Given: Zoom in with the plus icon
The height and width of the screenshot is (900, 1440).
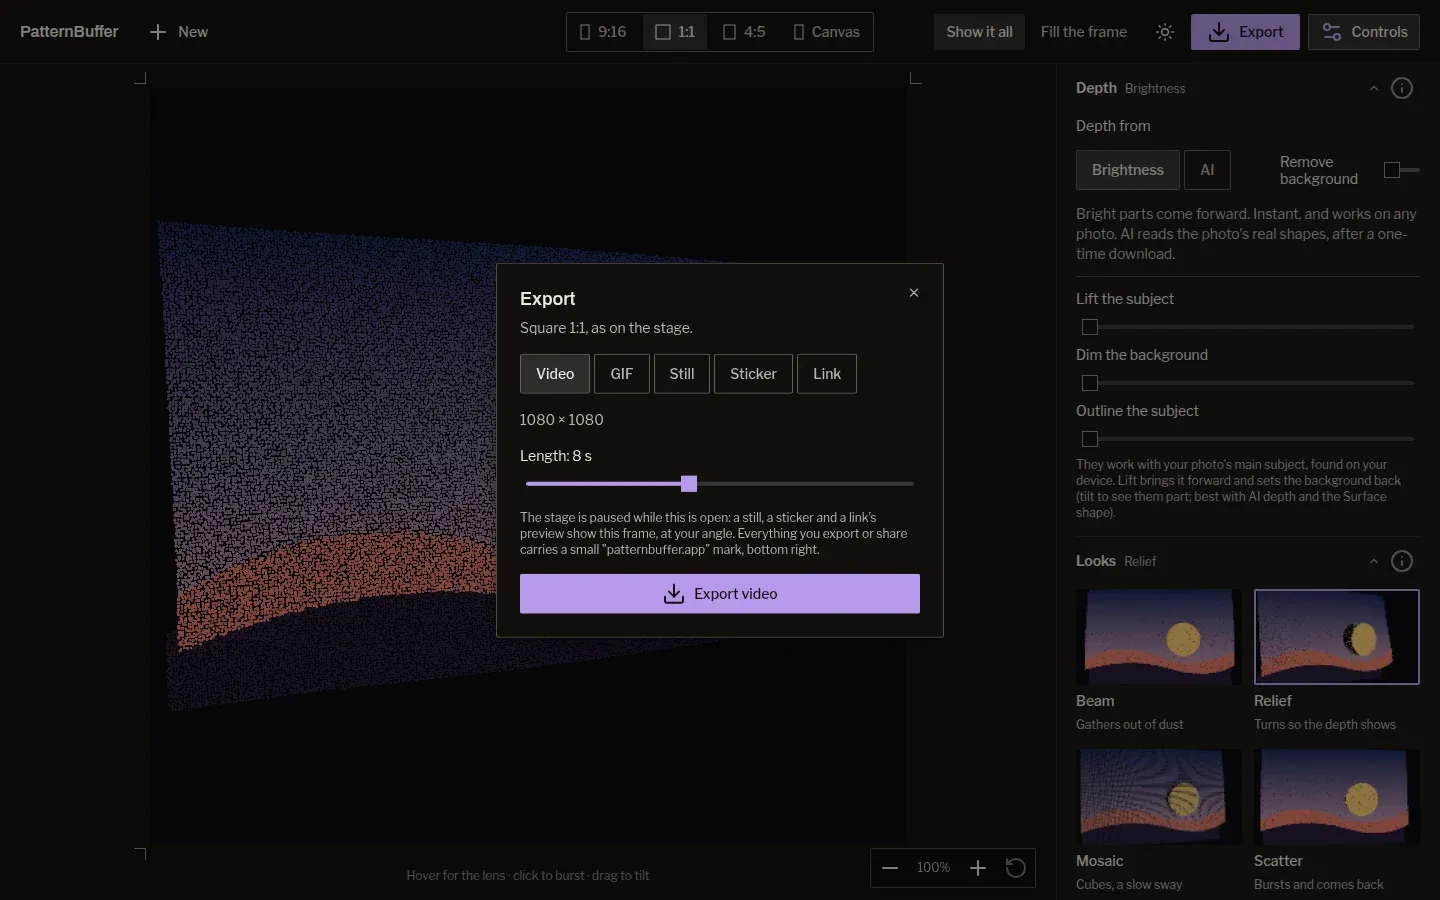Looking at the screenshot, I should (x=978, y=868).
